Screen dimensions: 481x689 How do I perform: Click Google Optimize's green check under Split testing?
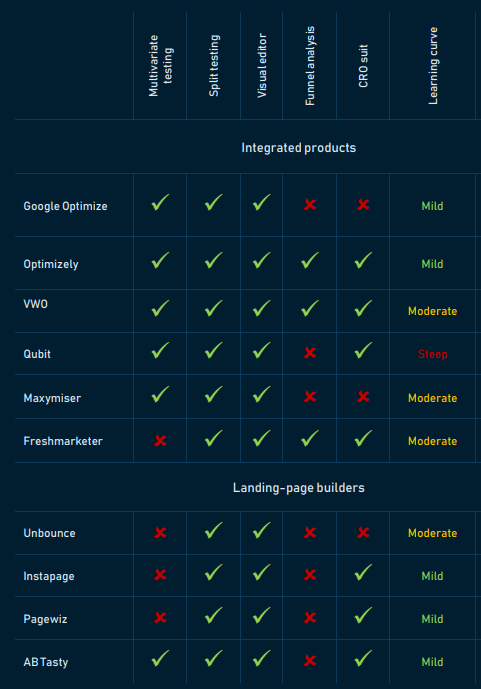[x=213, y=202]
